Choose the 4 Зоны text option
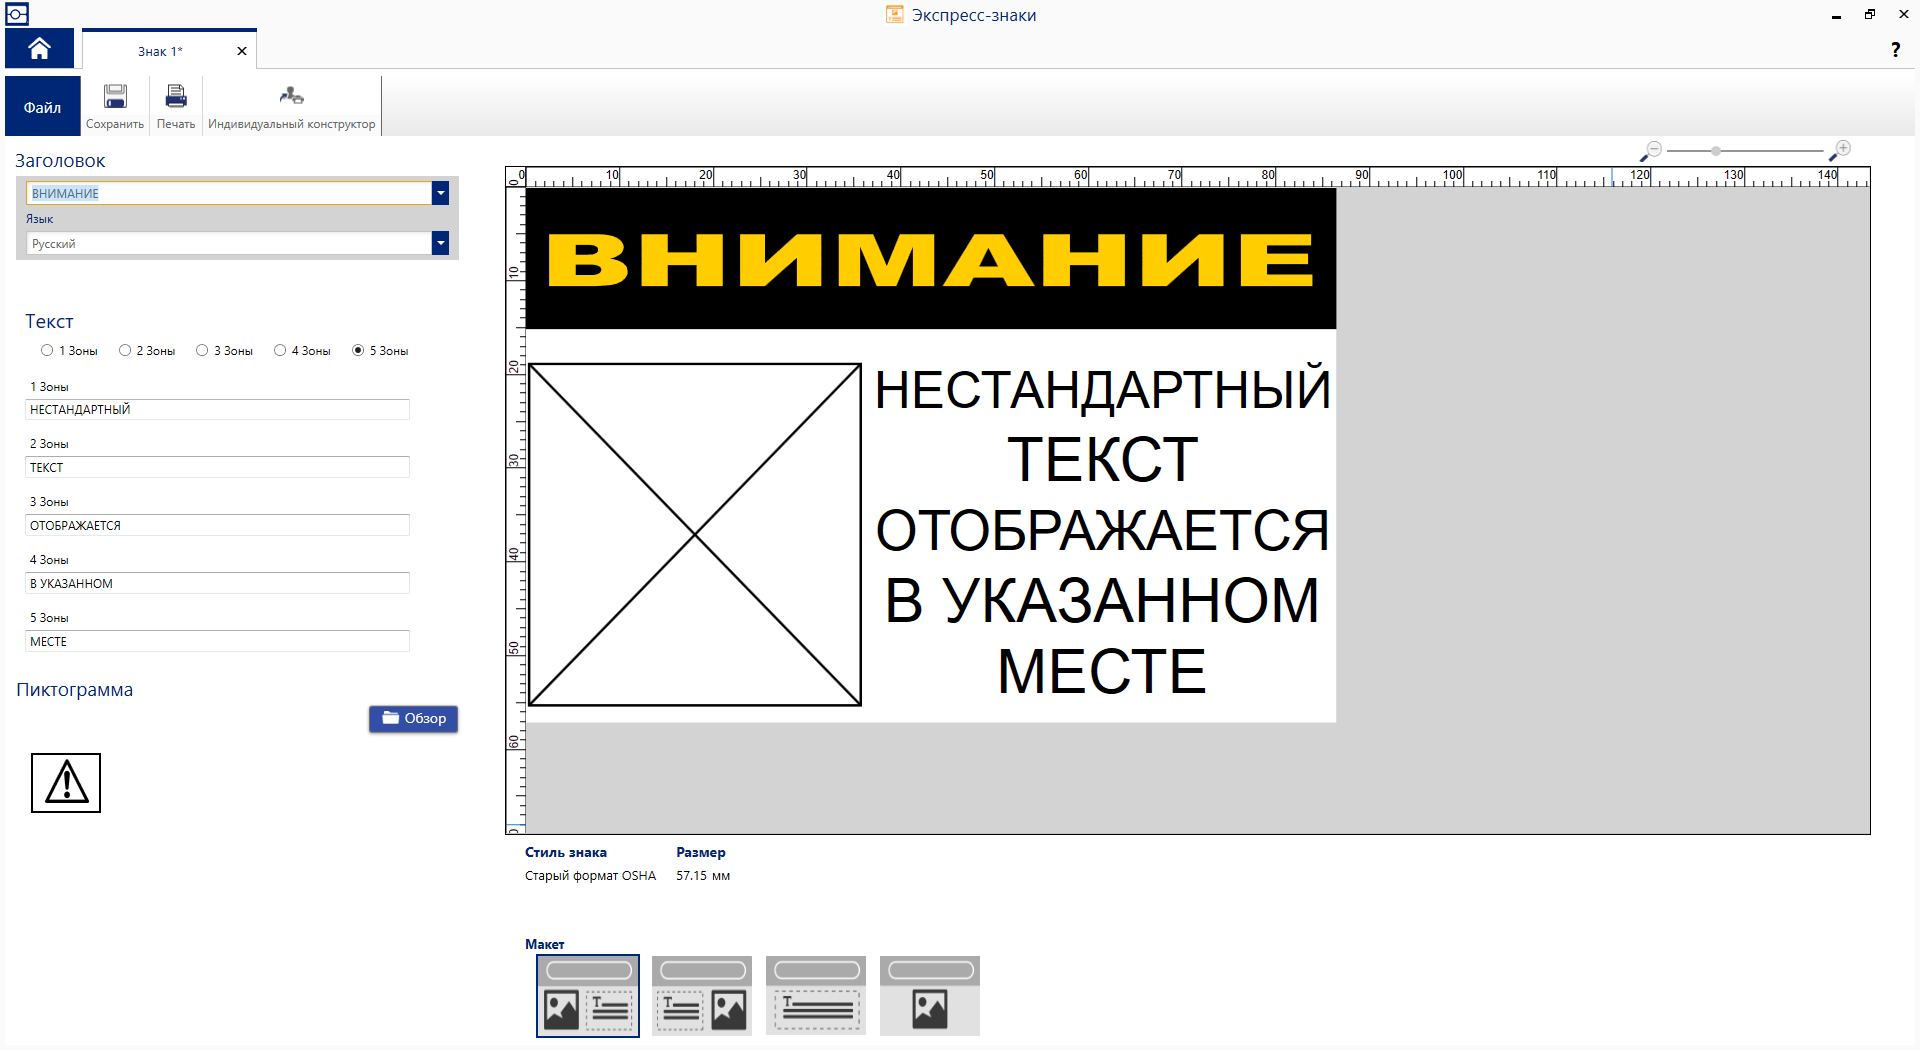 (281, 350)
